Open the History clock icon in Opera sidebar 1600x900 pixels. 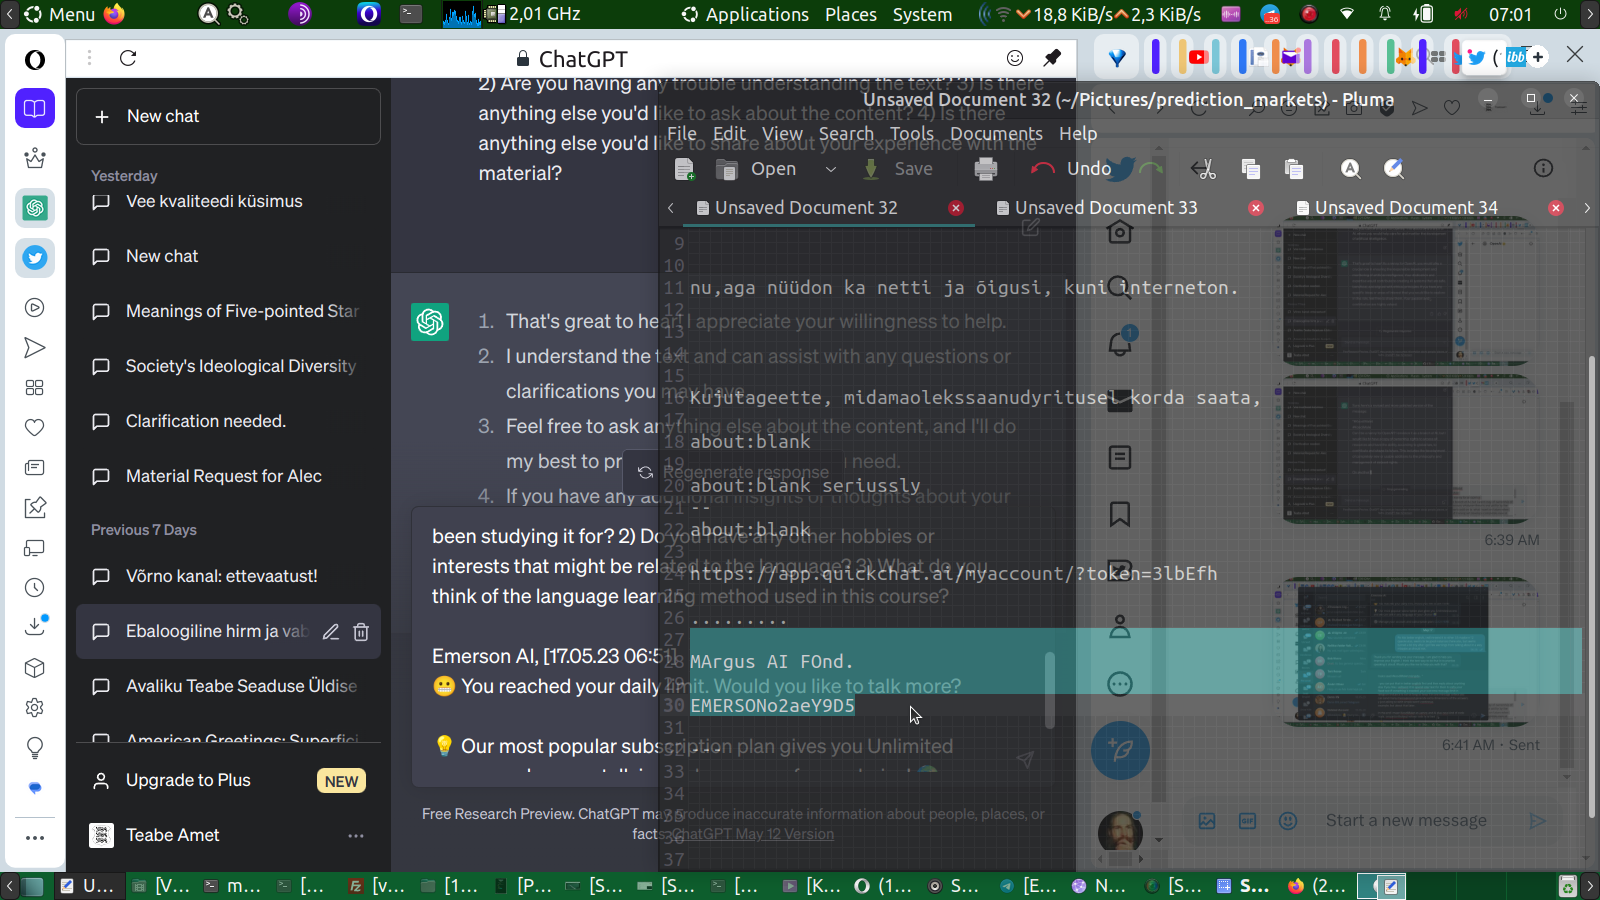35,588
